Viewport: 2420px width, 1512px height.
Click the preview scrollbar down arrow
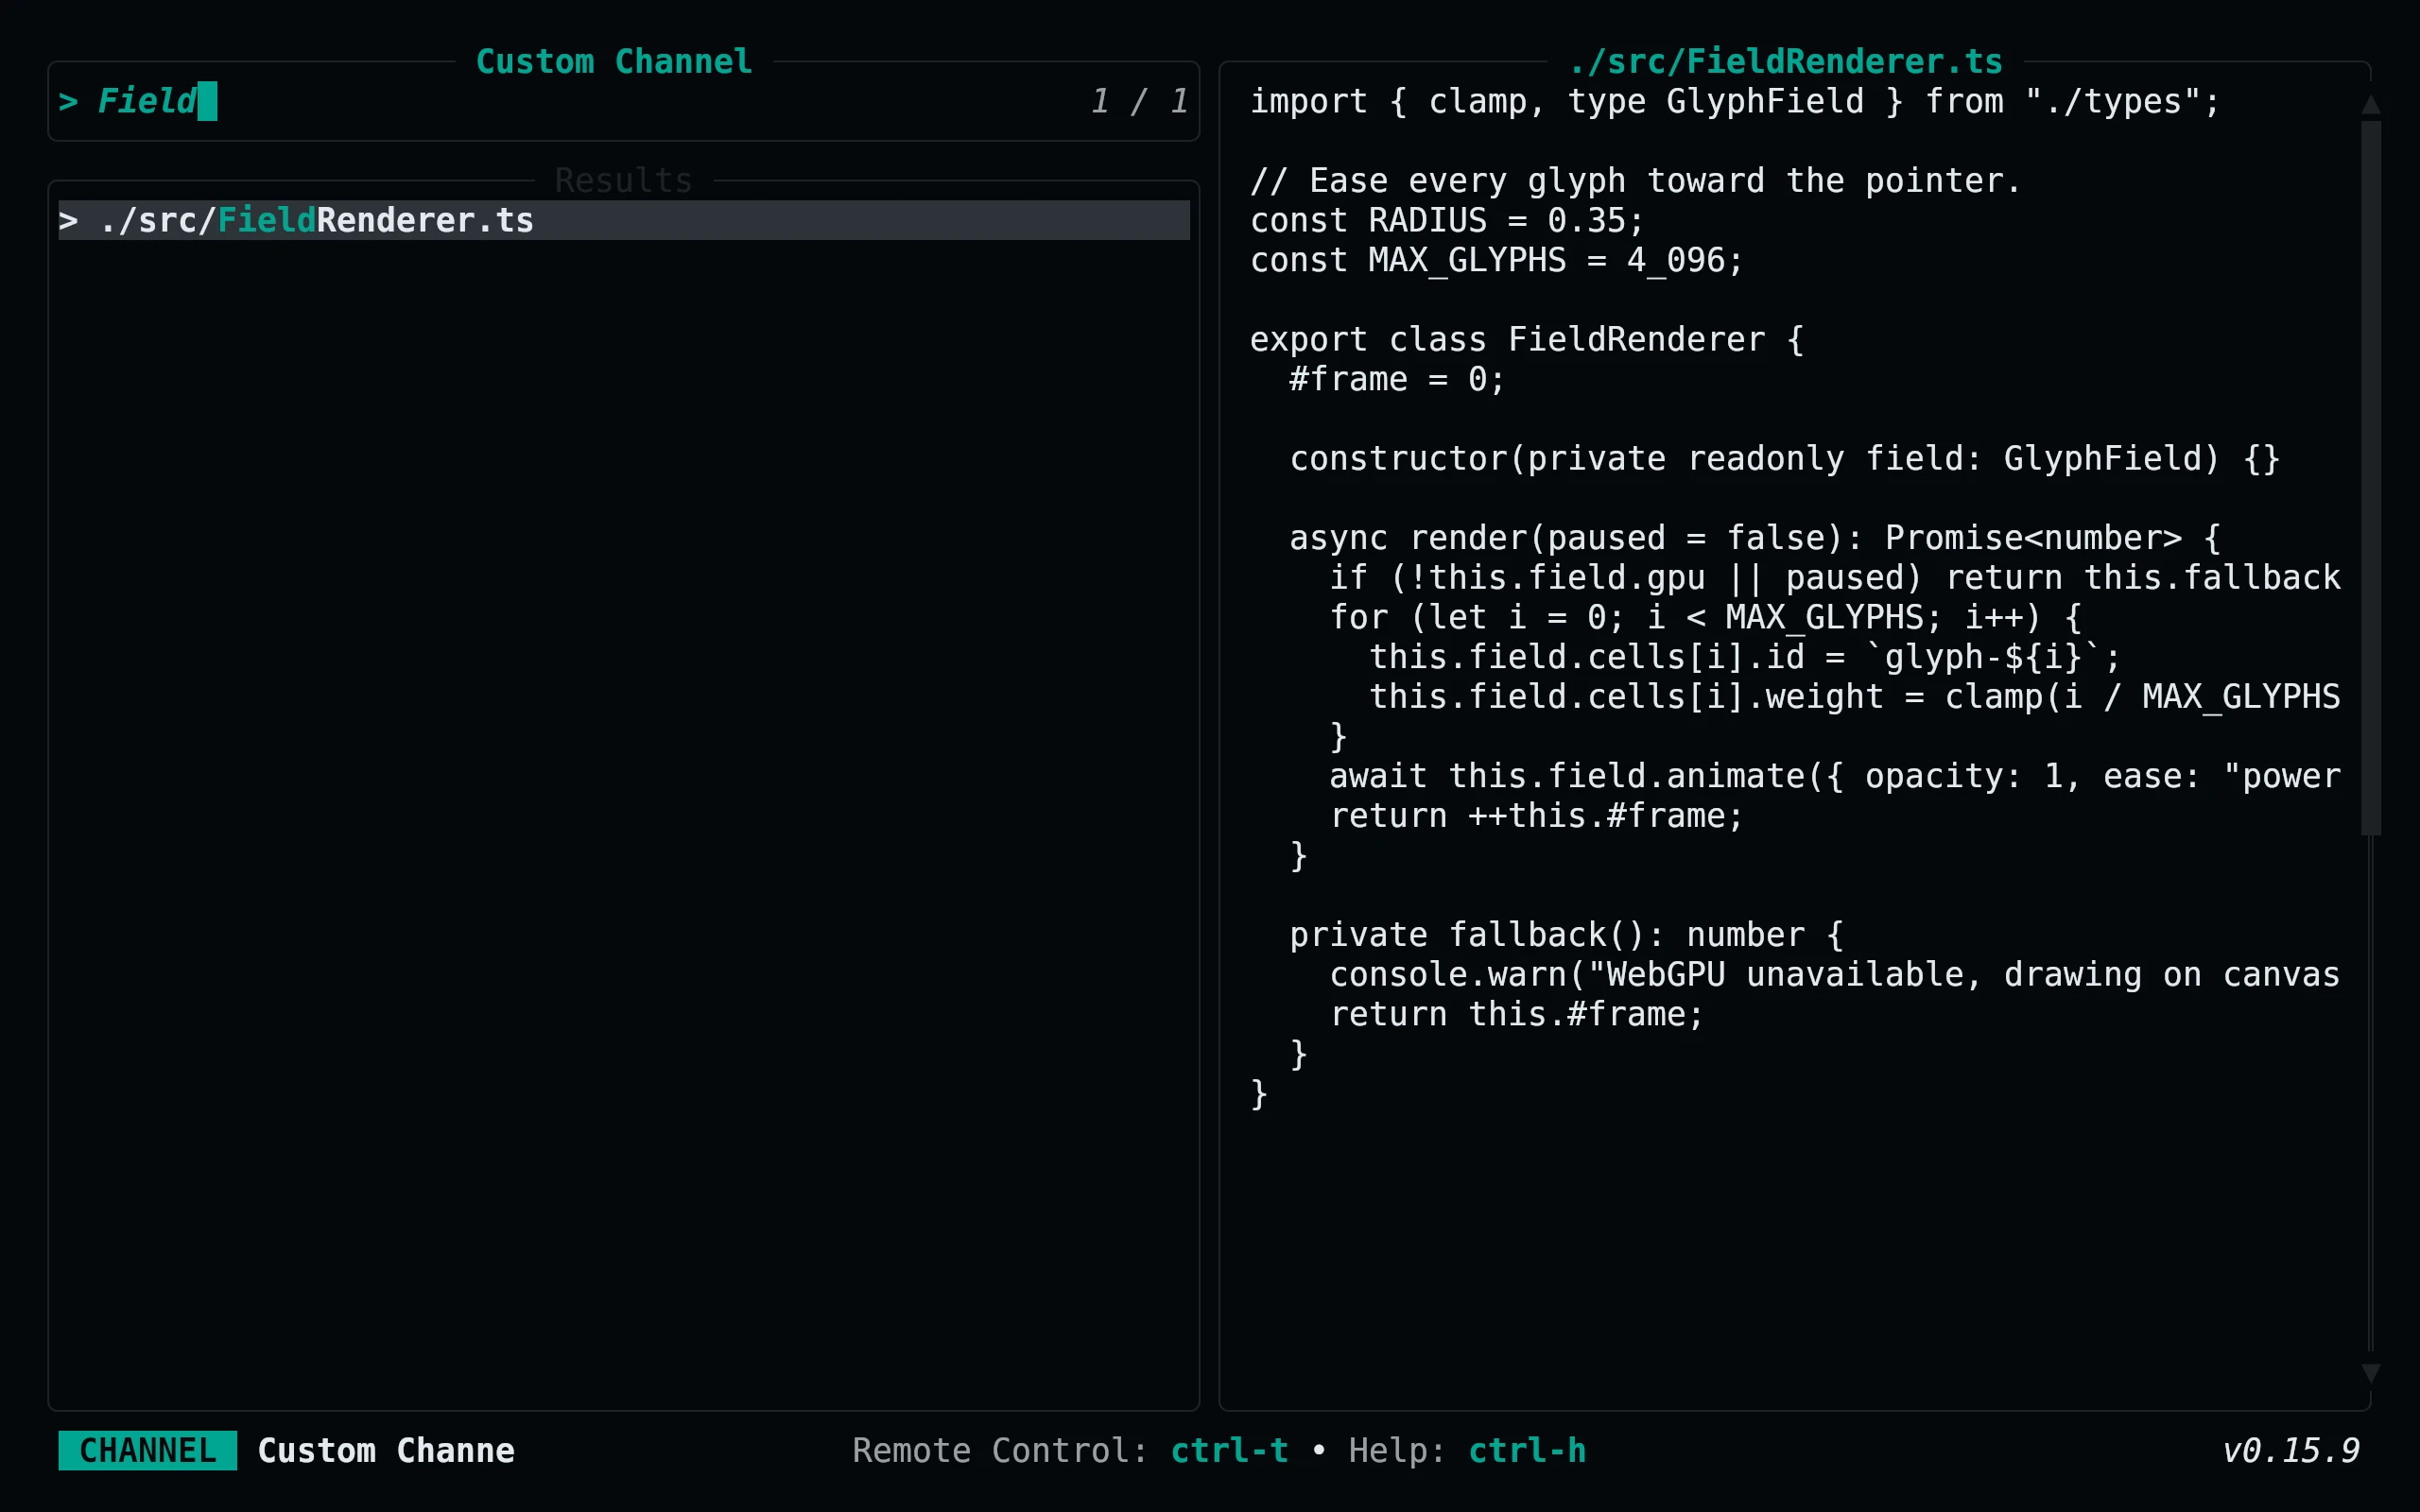(x=2370, y=1372)
